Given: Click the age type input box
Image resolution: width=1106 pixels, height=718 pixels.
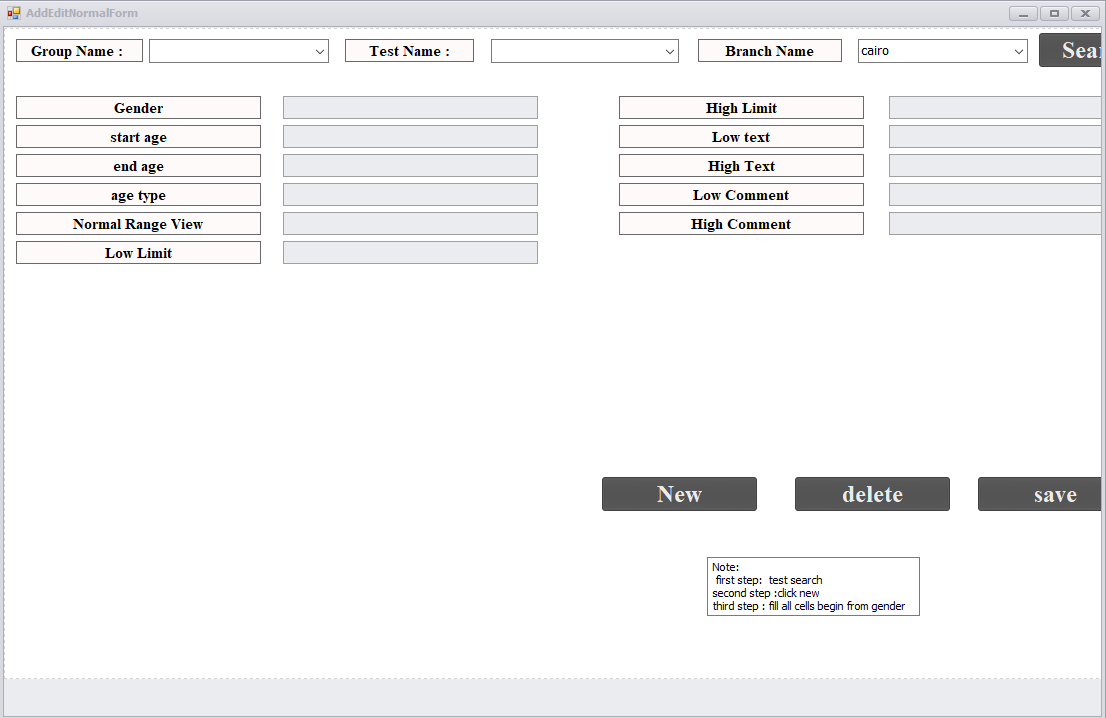Looking at the screenshot, I should point(410,195).
